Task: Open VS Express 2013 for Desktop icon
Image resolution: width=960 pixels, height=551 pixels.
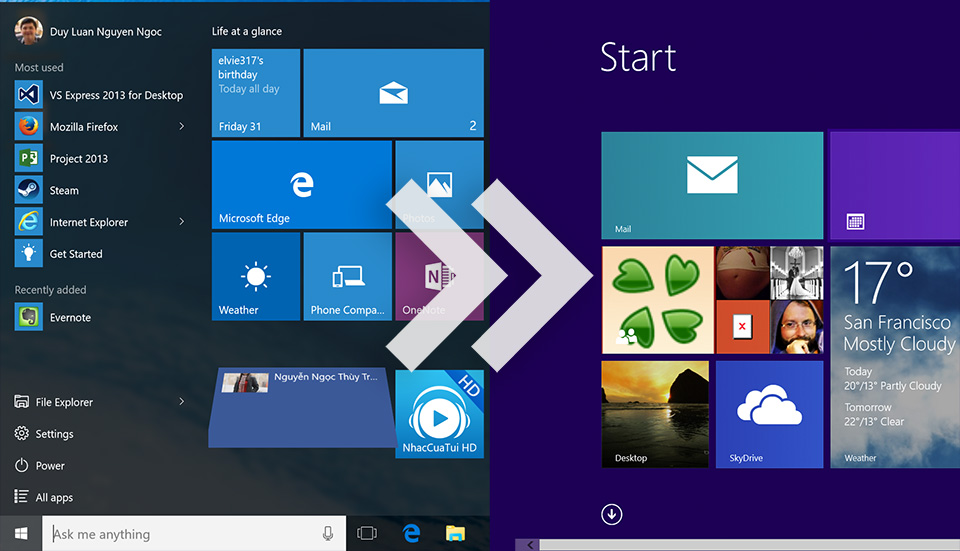Action: [29, 94]
